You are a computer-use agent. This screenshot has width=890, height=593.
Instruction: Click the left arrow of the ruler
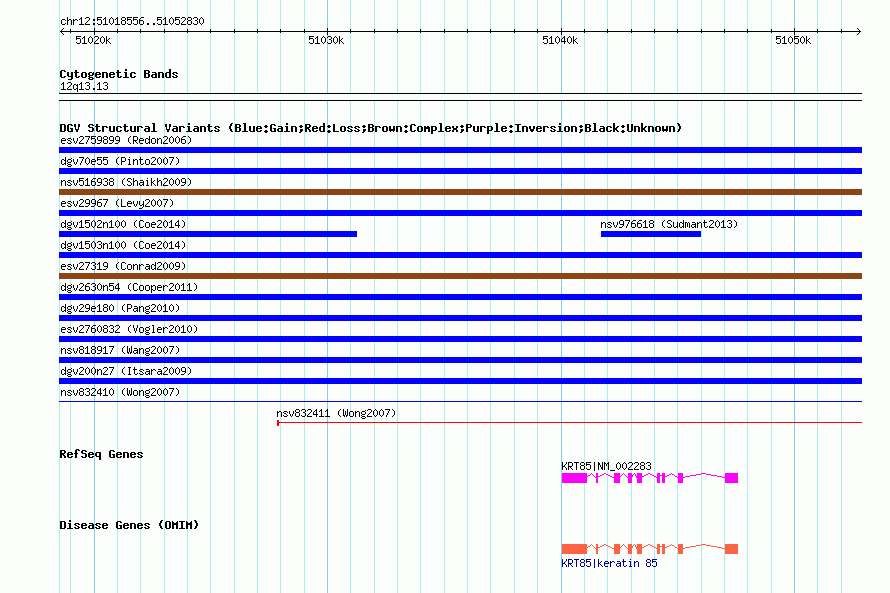click(62, 31)
